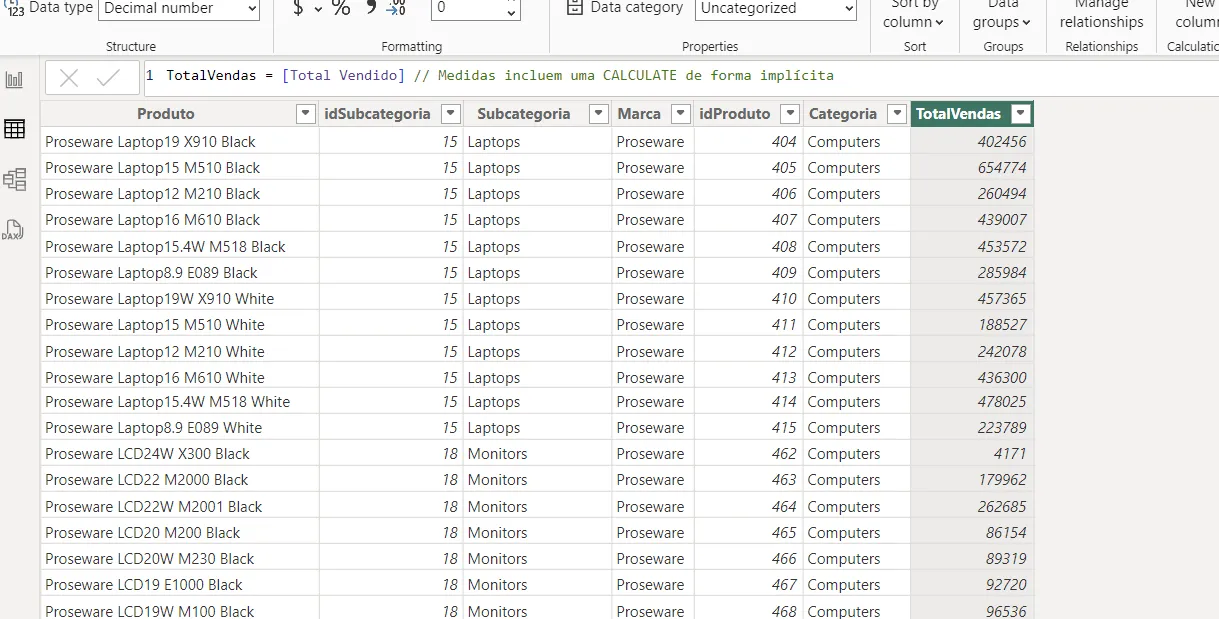
Task: Open DAX query view icon
Action: coord(12,230)
